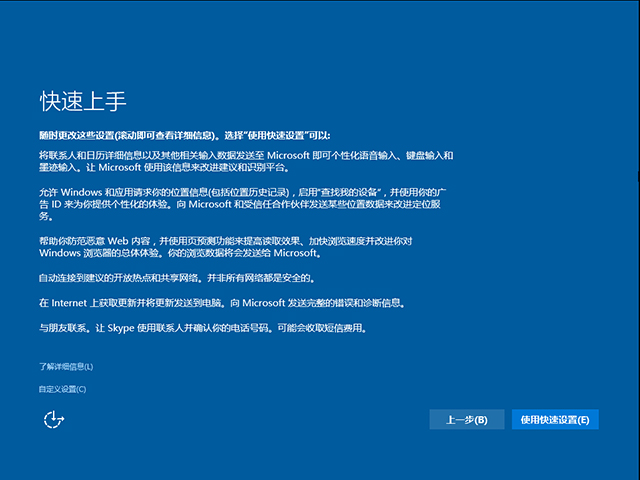Viewport: 640px width, 480px height.
Task: Click the 快速上手 heading
Action: pyautogui.click(x=81, y=102)
